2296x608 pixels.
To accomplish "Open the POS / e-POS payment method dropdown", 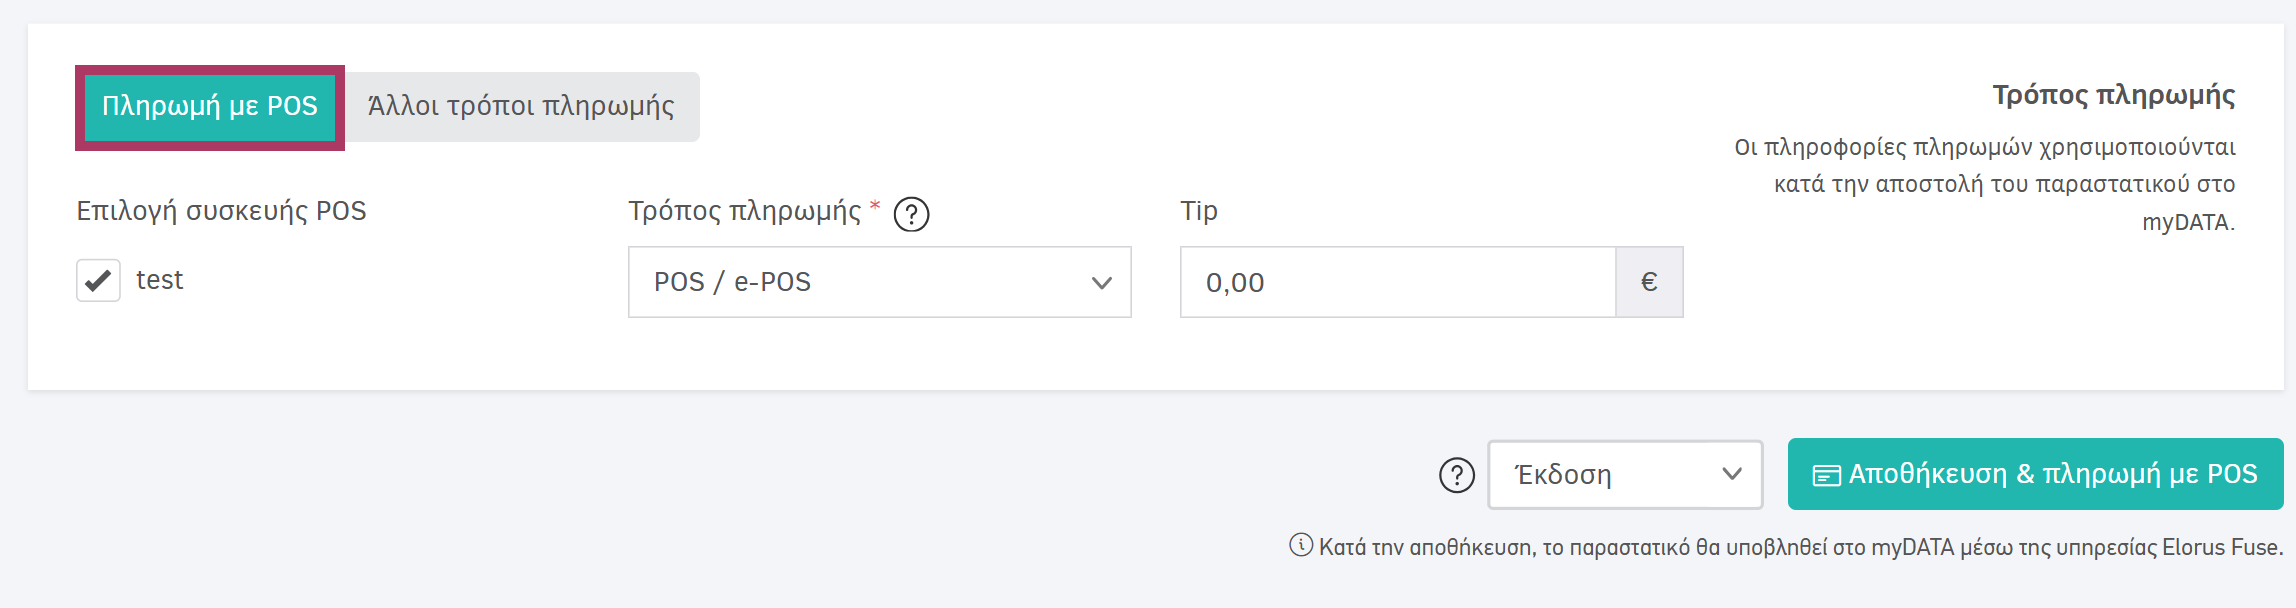I will coord(879,283).
